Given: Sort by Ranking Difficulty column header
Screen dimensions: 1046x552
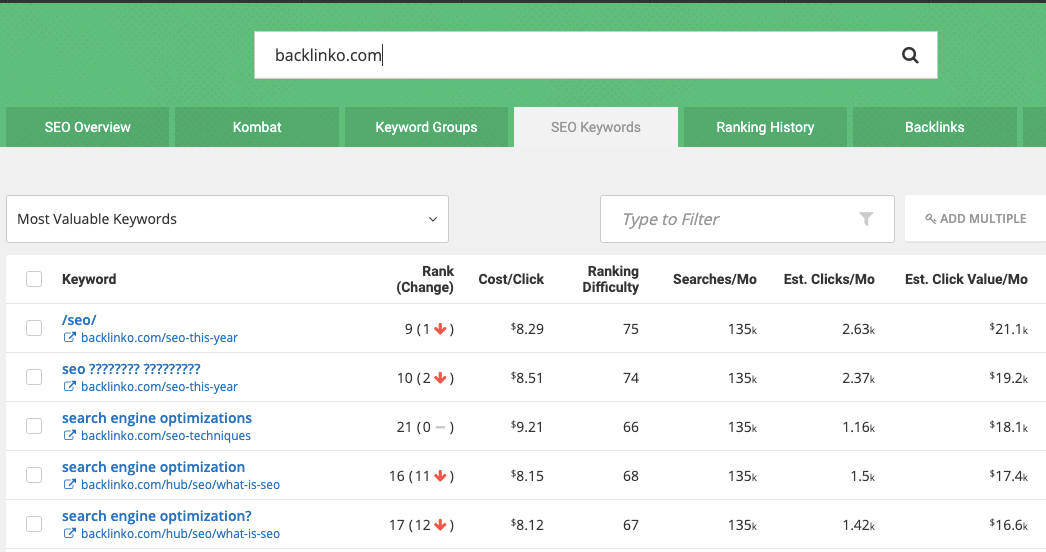Looking at the screenshot, I should (x=610, y=279).
